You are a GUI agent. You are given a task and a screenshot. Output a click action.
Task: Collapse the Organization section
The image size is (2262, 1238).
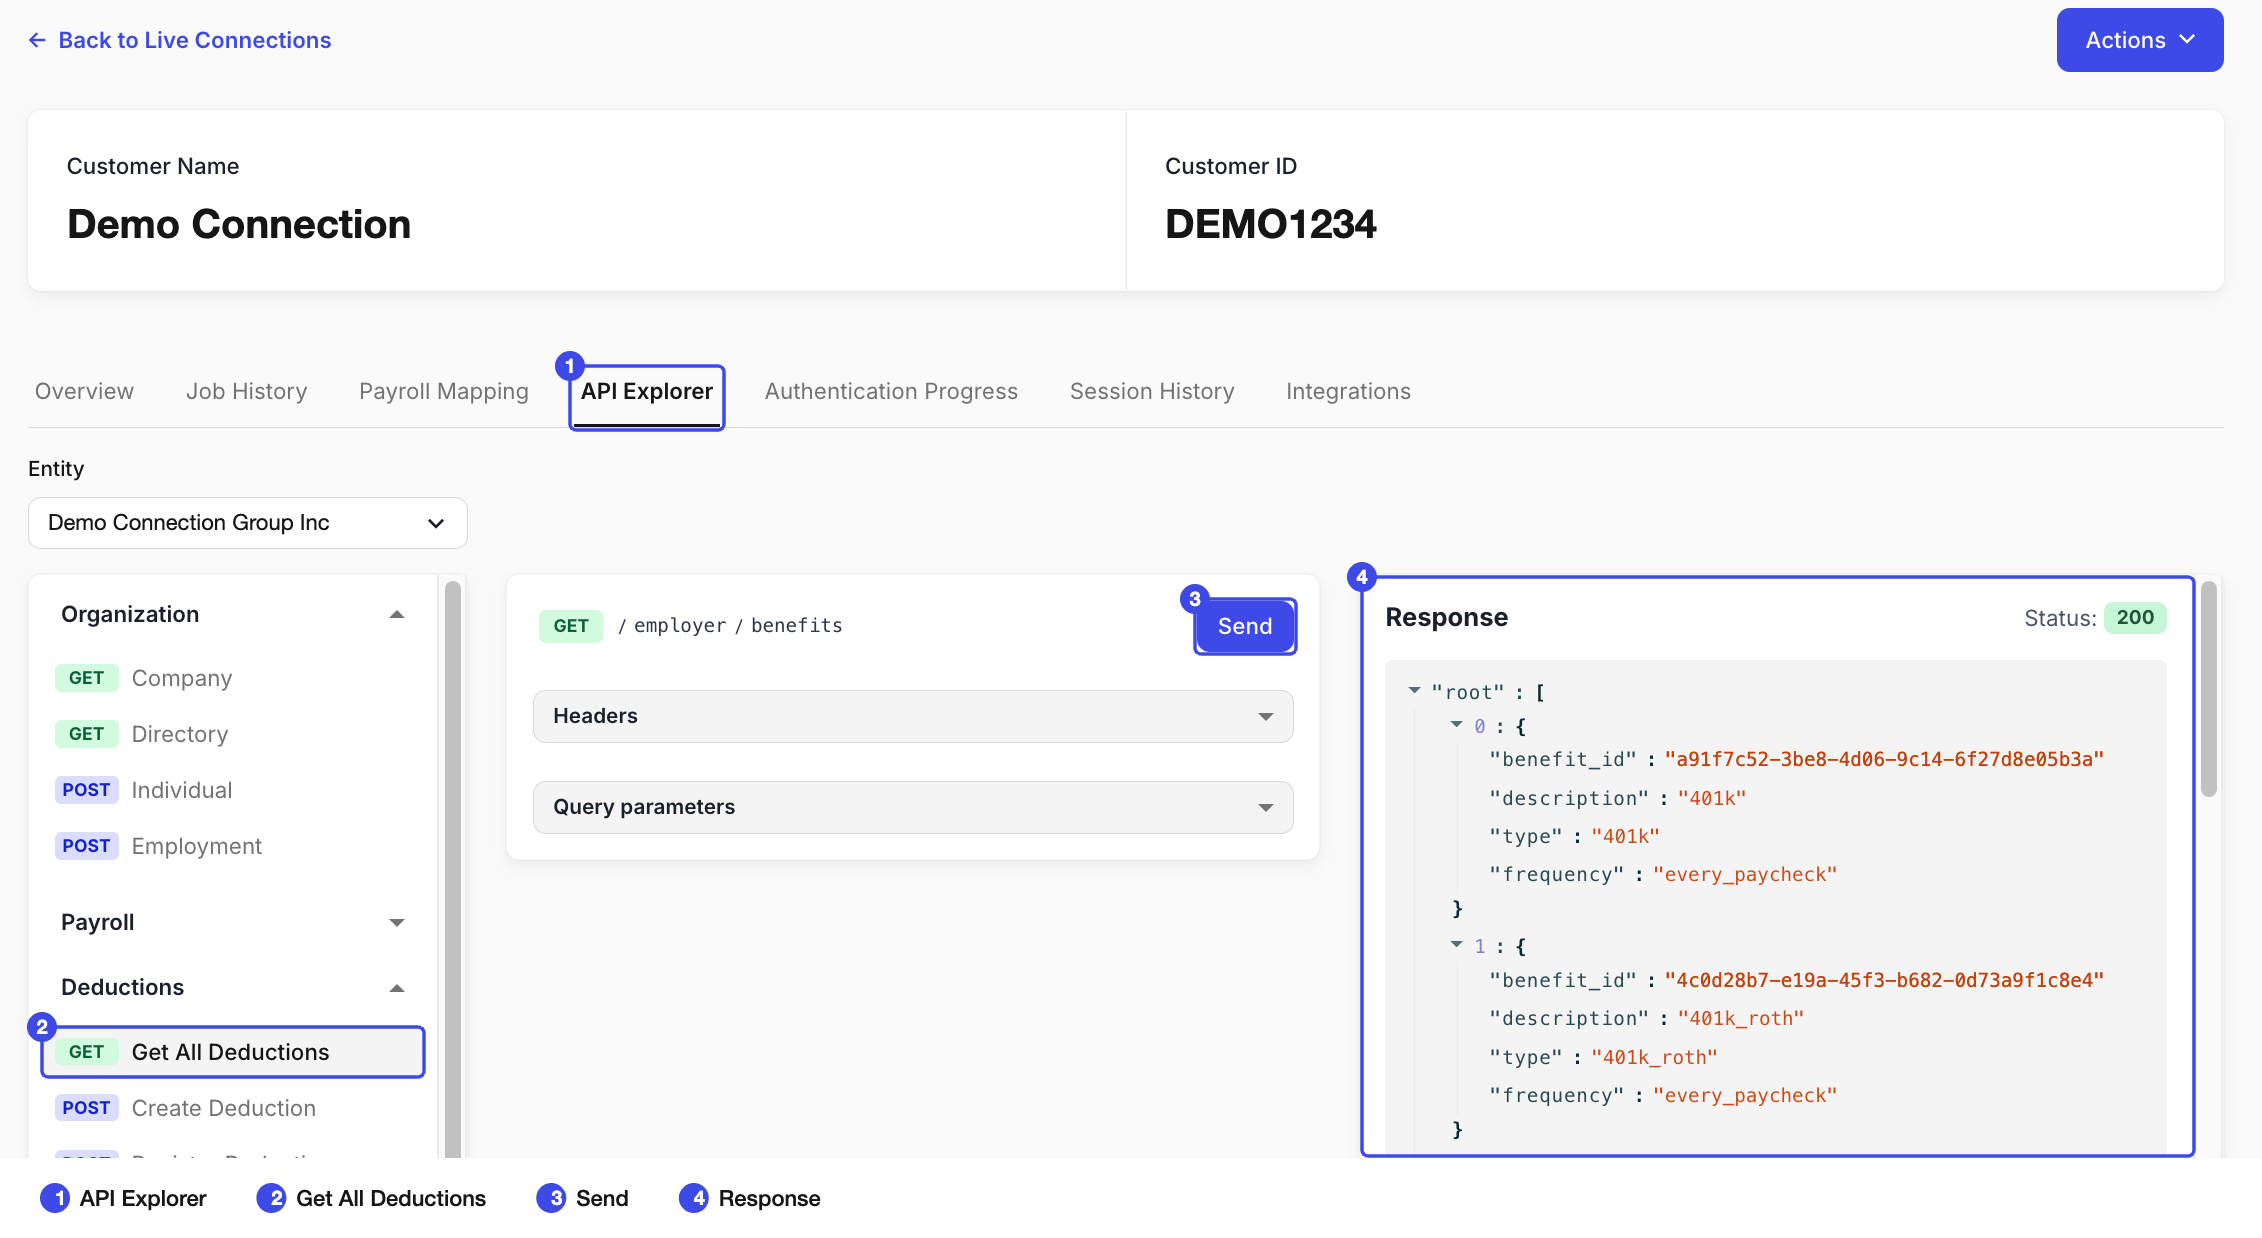(397, 614)
